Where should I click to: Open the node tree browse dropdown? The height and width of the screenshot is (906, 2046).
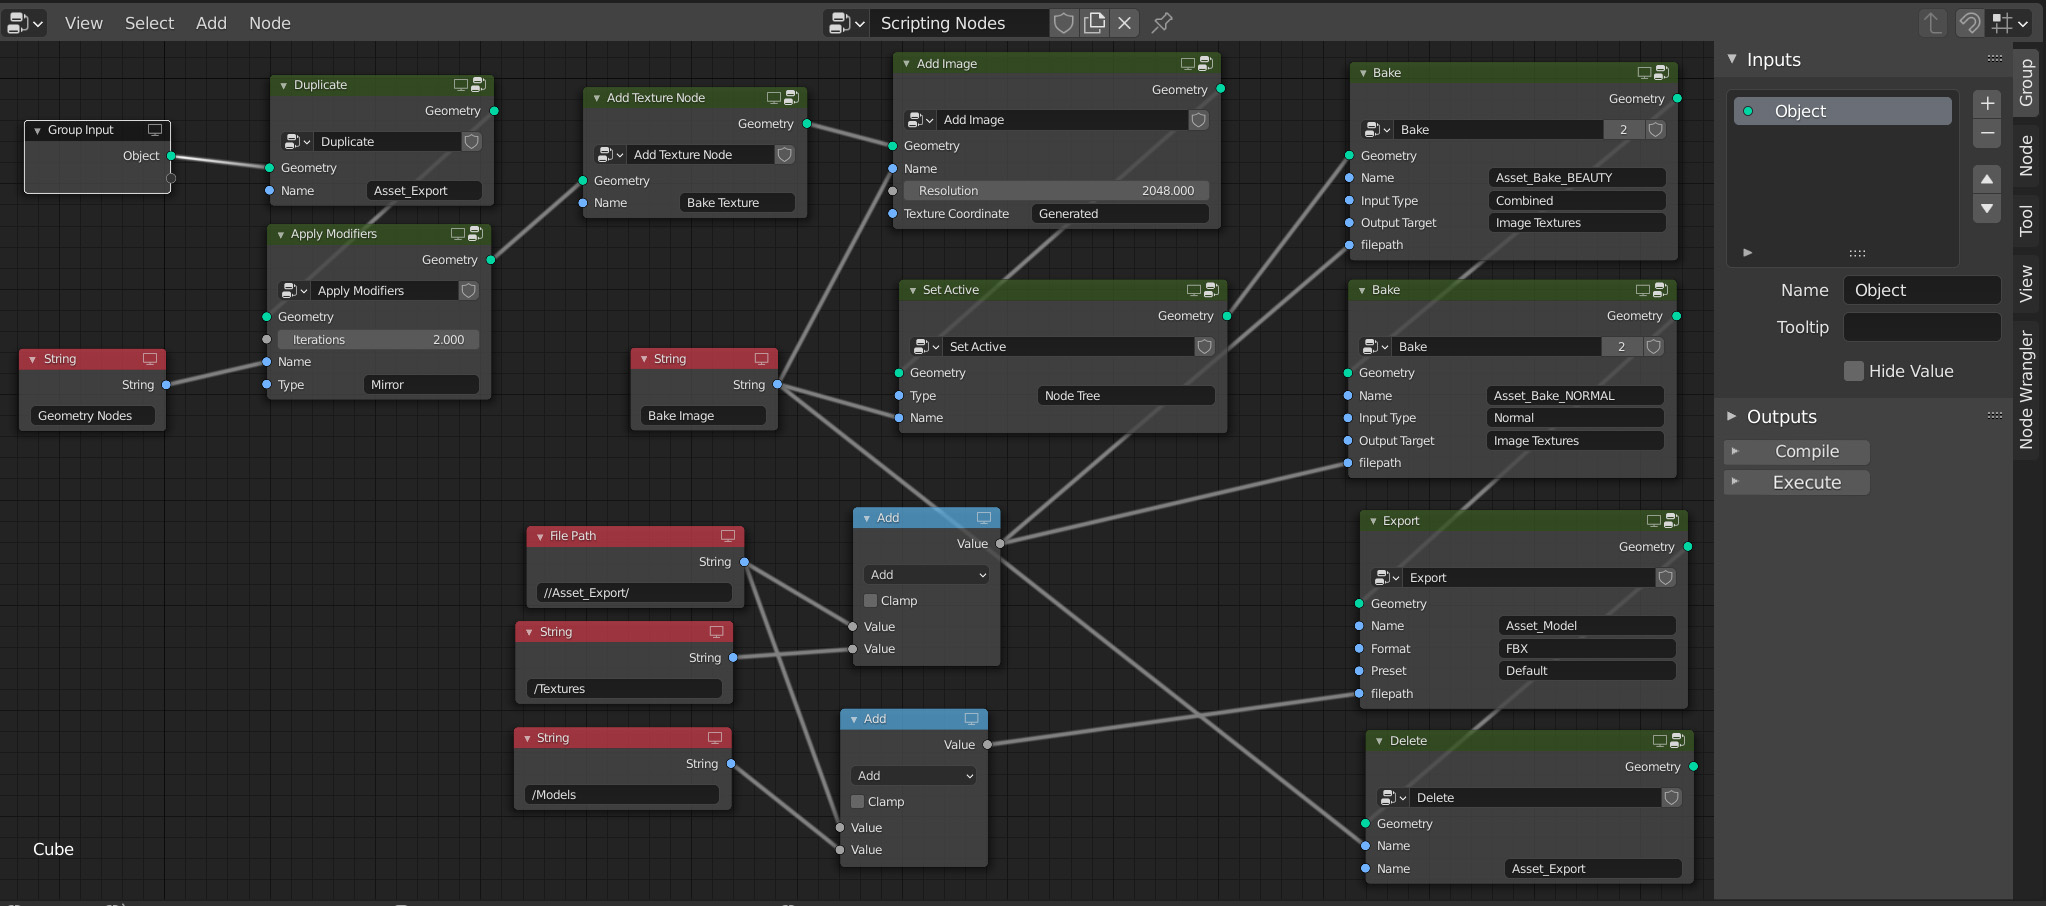tap(846, 23)
